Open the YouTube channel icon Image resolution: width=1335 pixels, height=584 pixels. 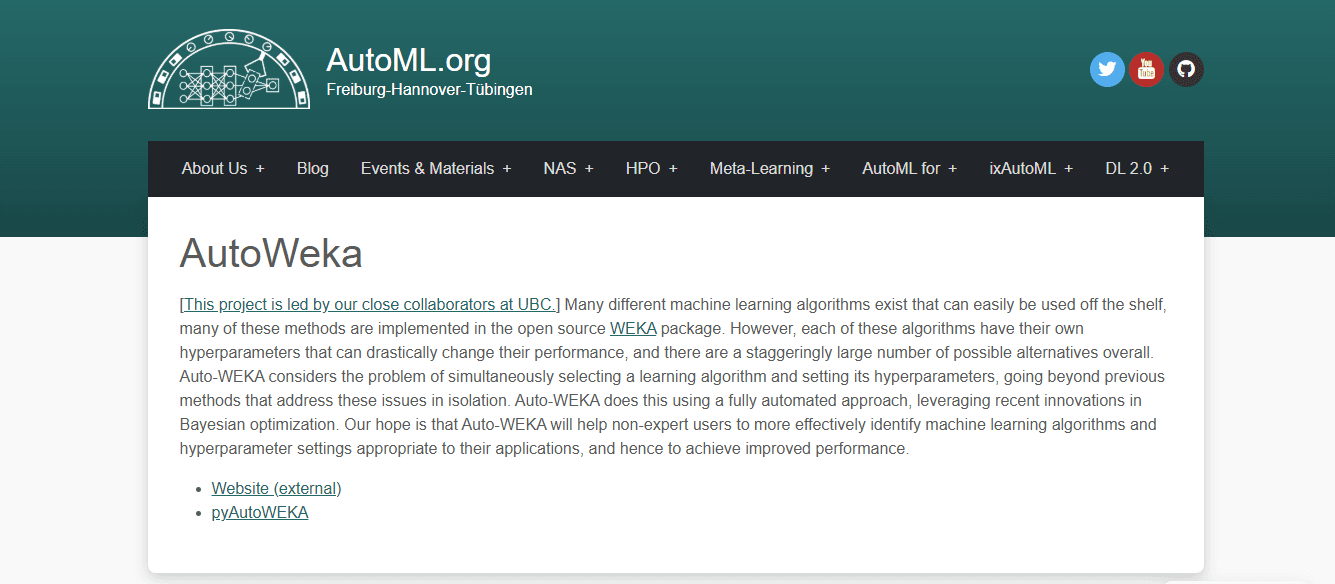[1146, 69]
